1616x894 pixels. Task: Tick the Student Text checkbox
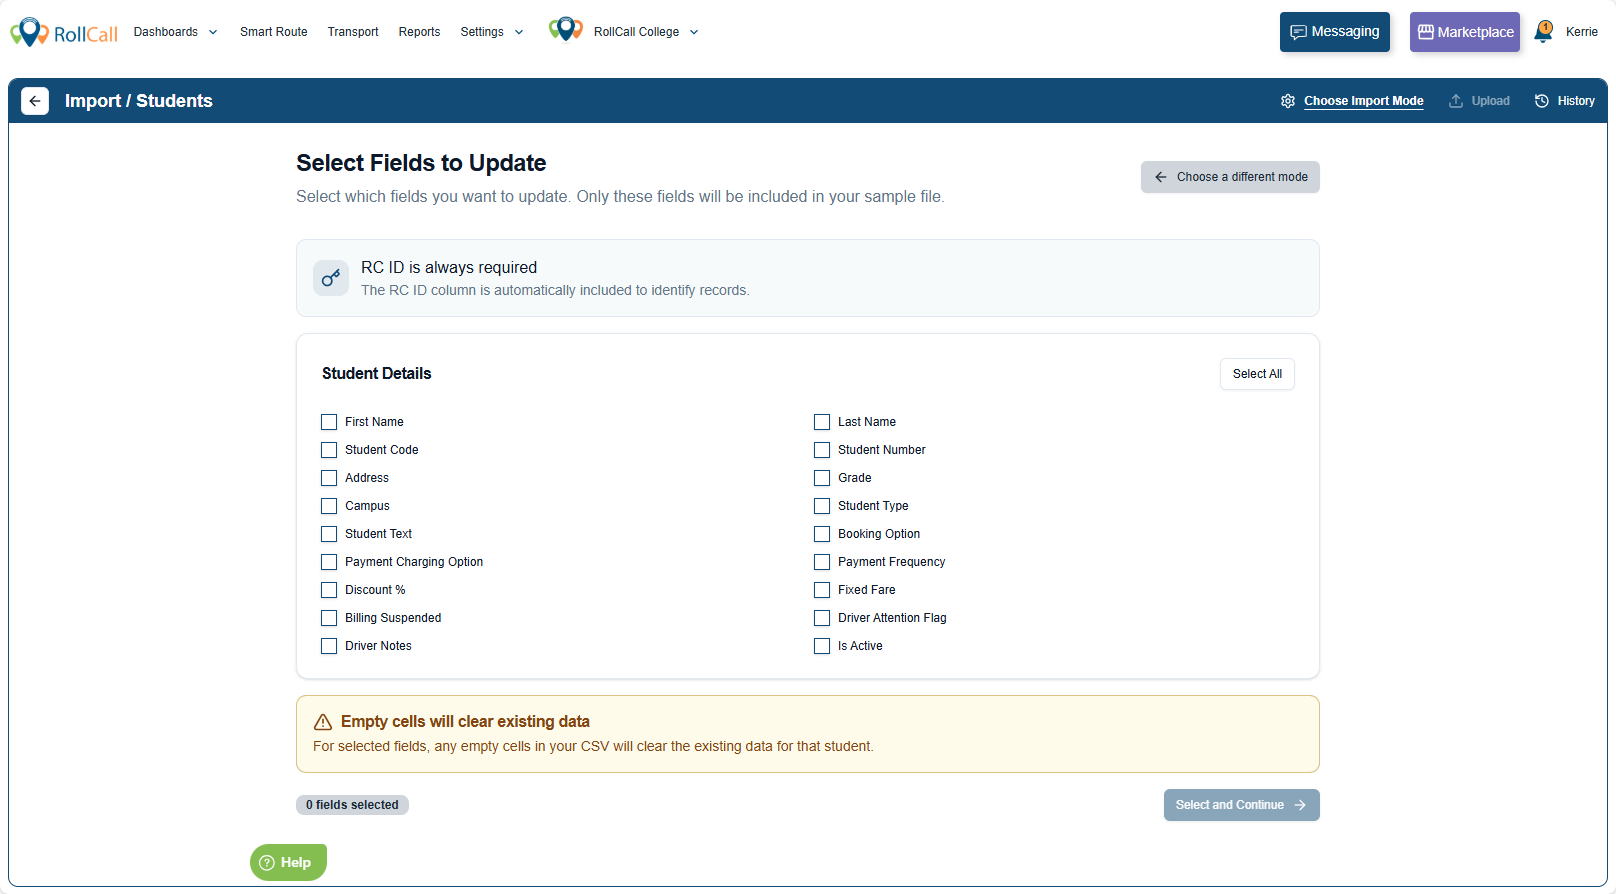(329, 534)
